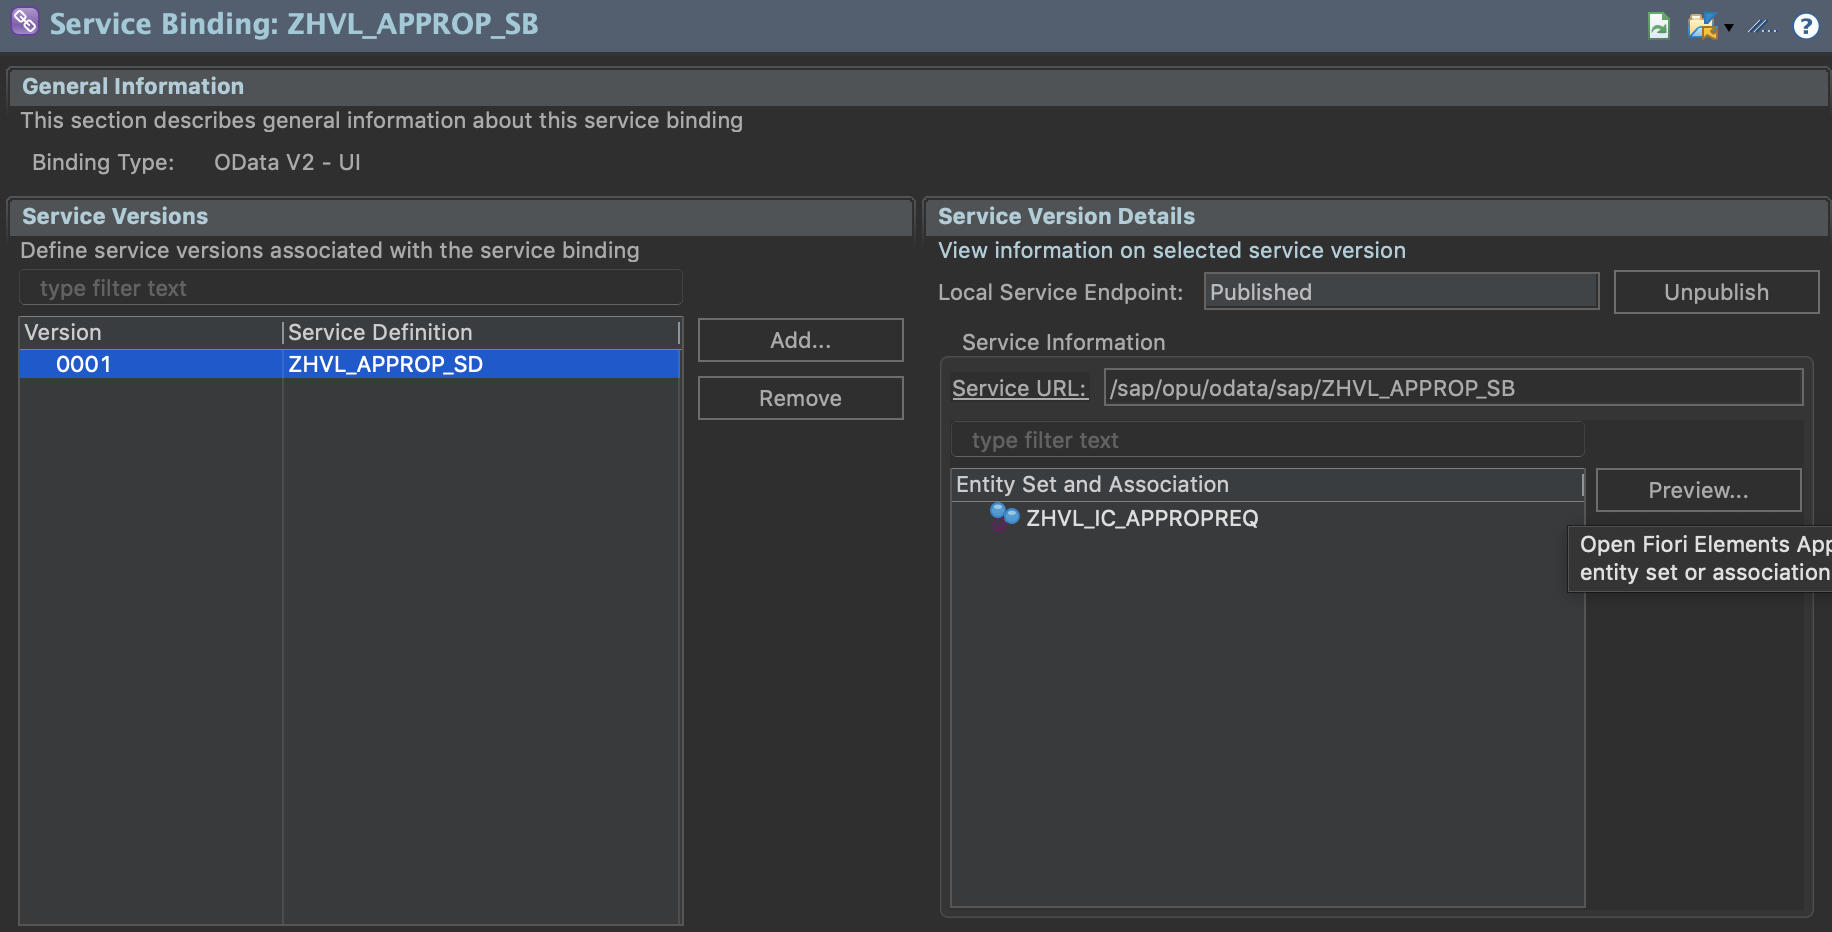Click the Service Binding chain icon in the header
The image size is (1832, 932).
click(x=23, y=22)
